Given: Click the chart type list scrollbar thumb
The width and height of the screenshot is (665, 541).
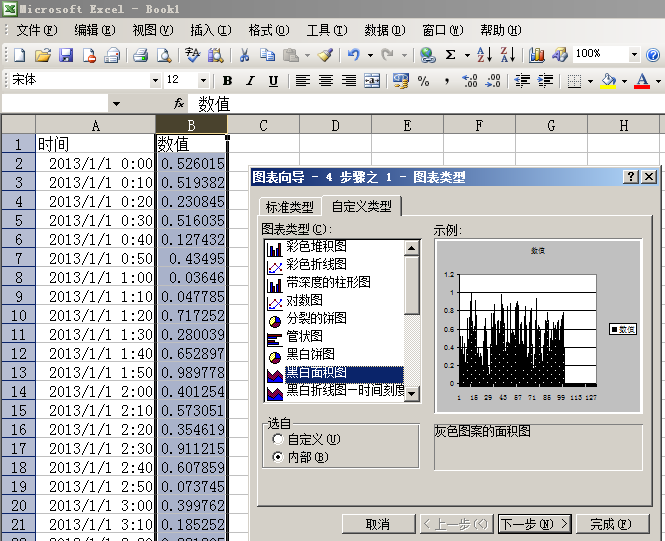Looking at the screenshot, I should tap(411, 285).
